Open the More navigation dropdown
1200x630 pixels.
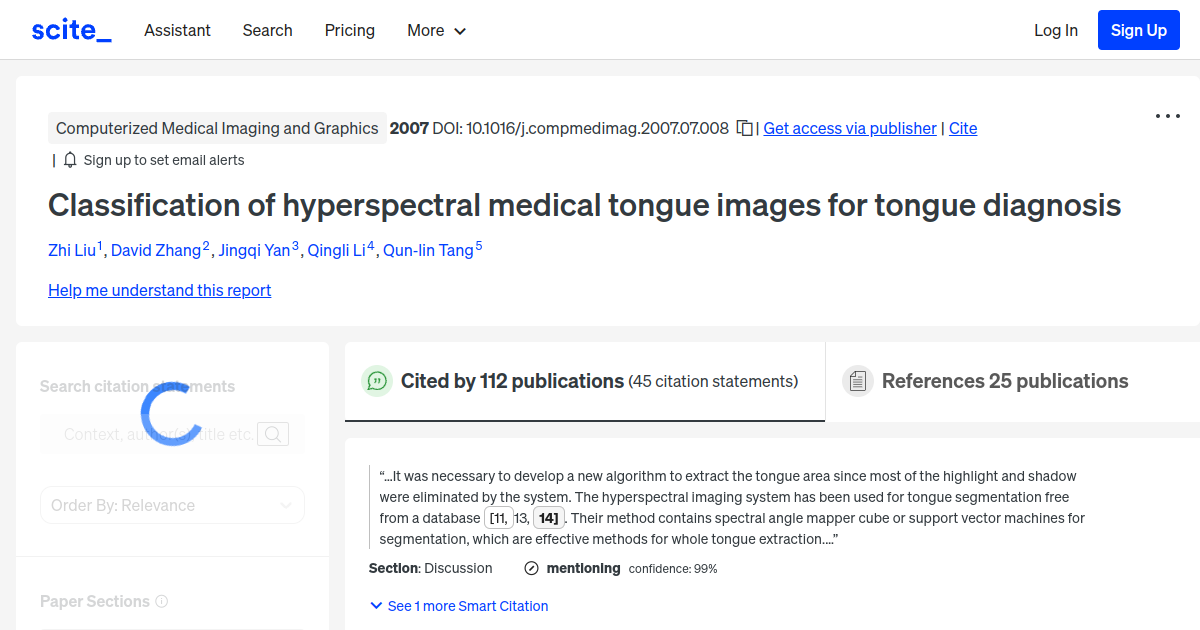pos(436,30)
